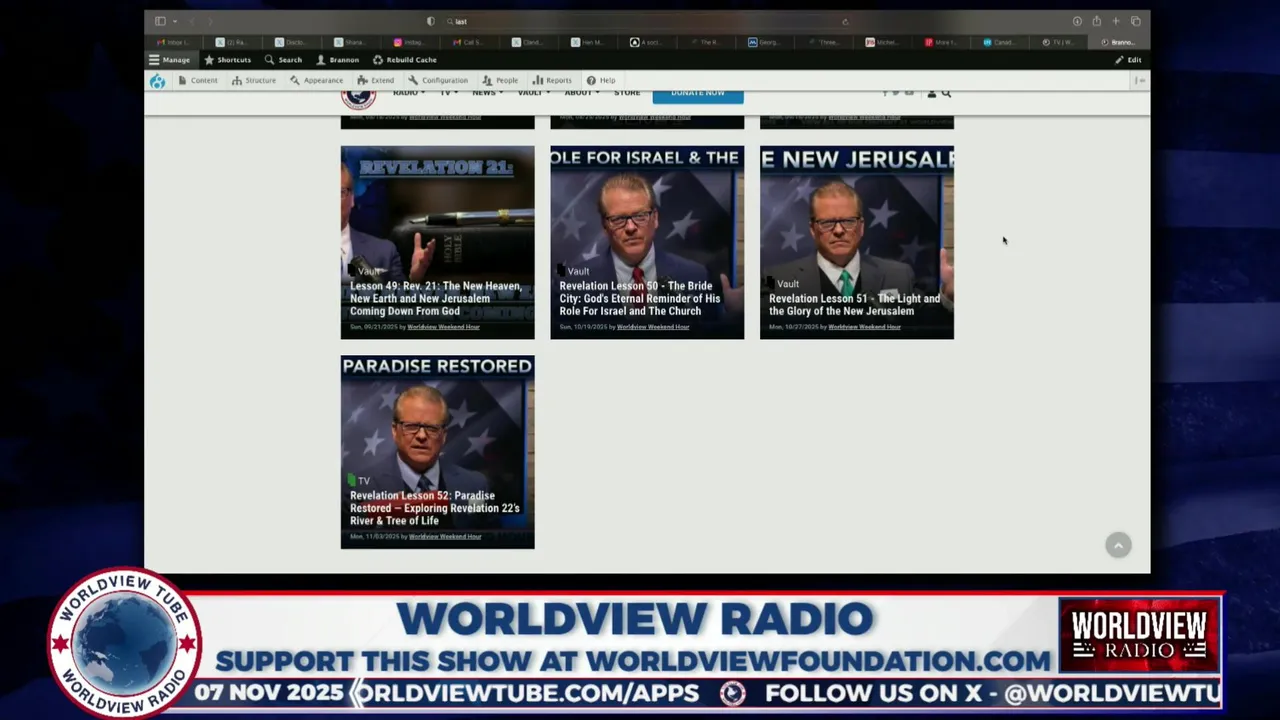Switch to the 'Georg...' browser tab

point(767,42)
